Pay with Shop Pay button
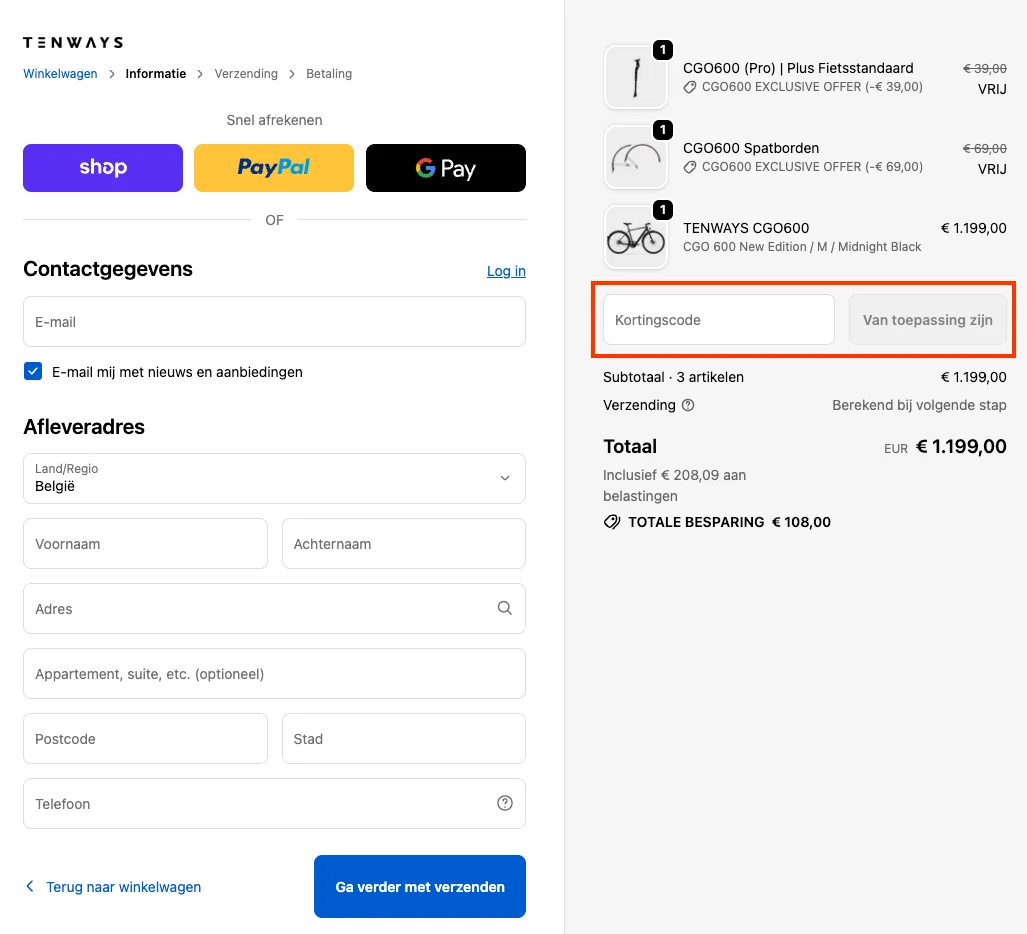This screenshot has height=934, width=1027. point(103,168)
